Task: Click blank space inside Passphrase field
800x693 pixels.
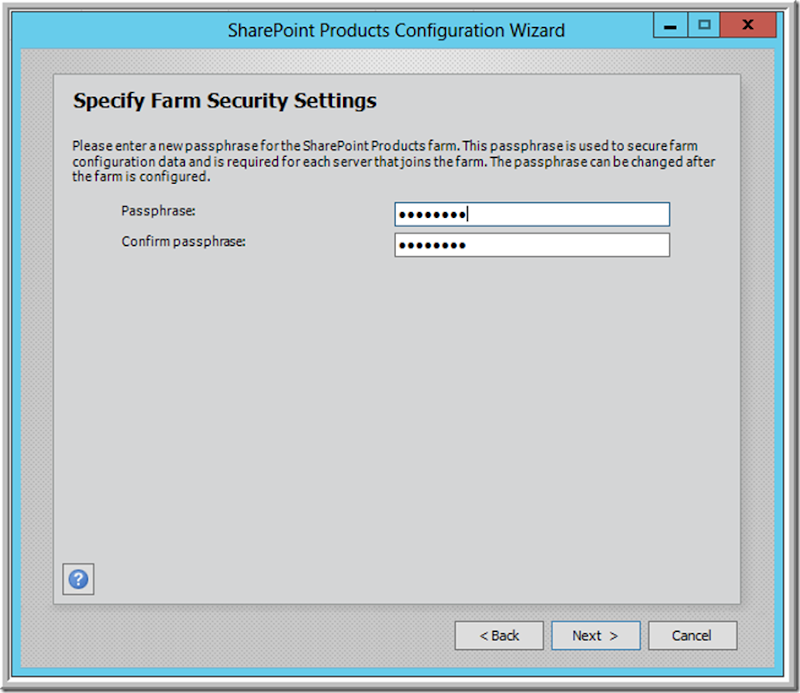Action: [x=569, y=214]
